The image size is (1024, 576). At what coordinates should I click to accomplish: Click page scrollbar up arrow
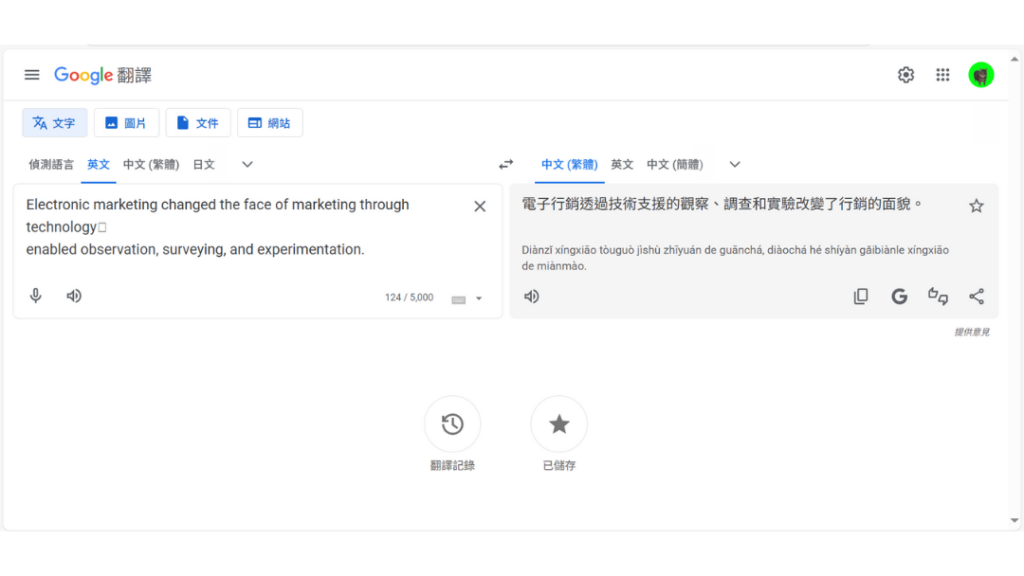pyautogui.click(x=1014, y=59)
